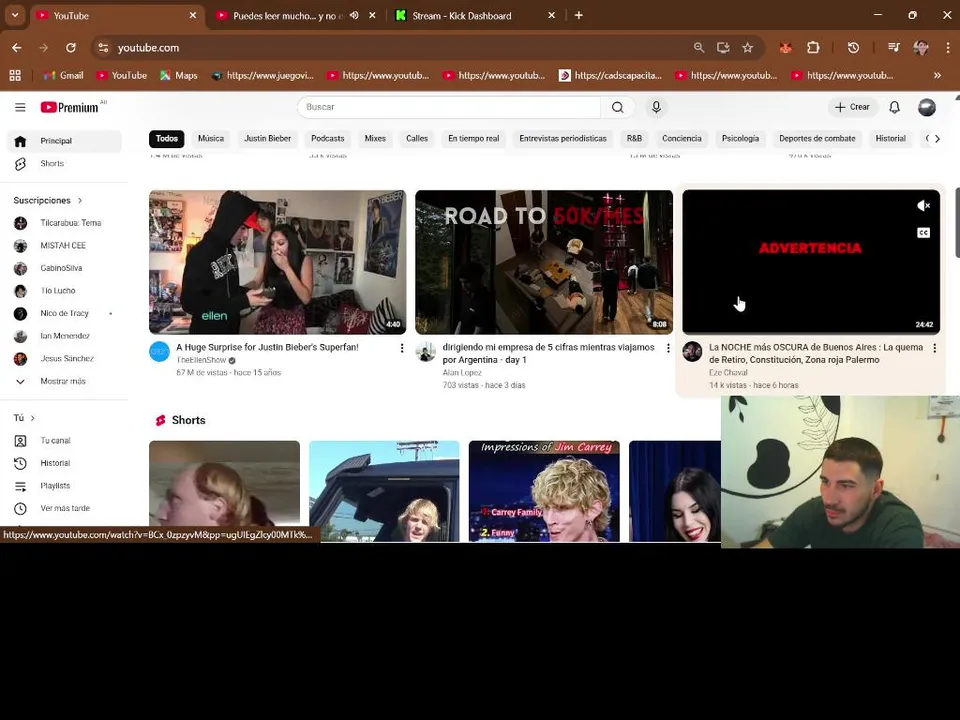
Task: Open Tu canal in sidebar
Action: (64, 440)
